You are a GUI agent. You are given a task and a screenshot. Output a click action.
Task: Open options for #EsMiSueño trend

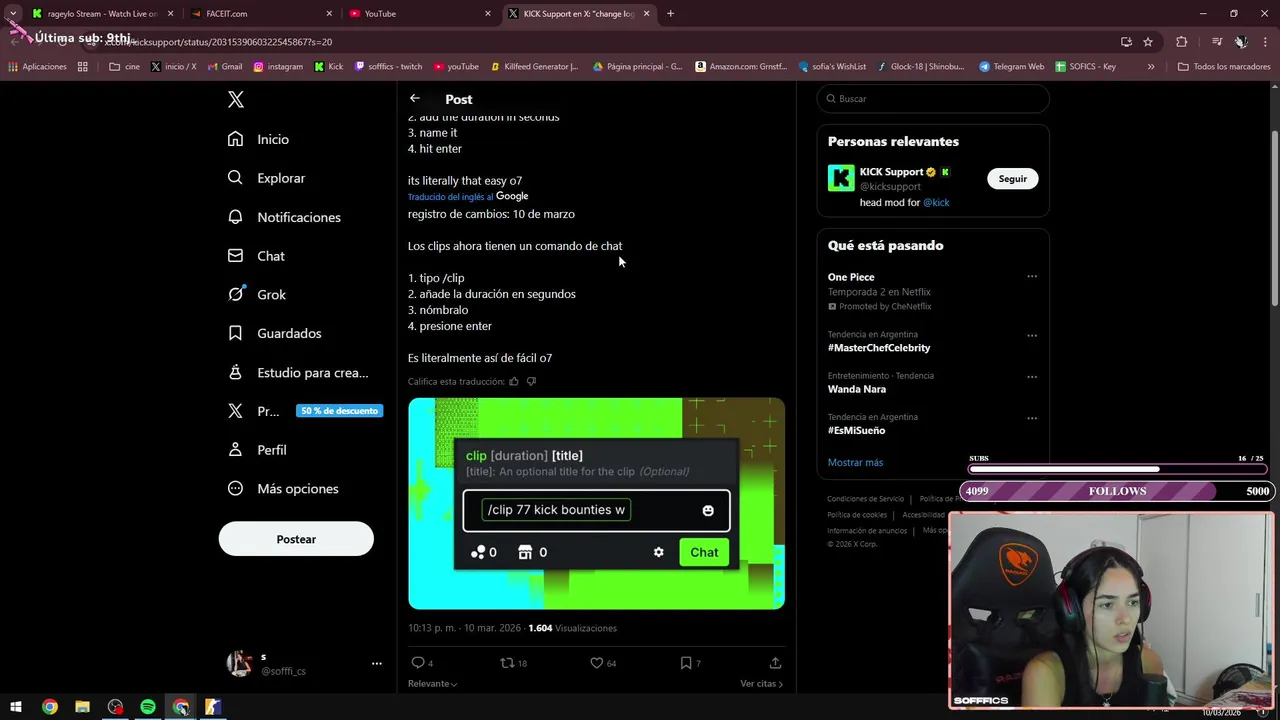coord(1032,418)
